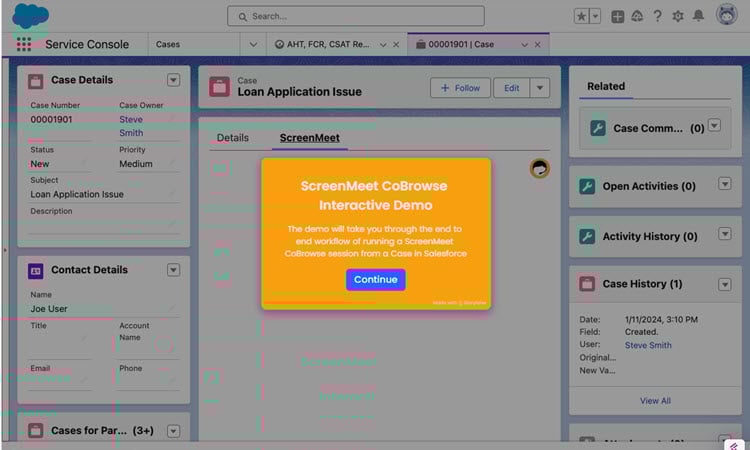Viewport: 750px width, 450px height.
Task: Collapse the Case Details panel dropdown
Action: tap(174, 80)
